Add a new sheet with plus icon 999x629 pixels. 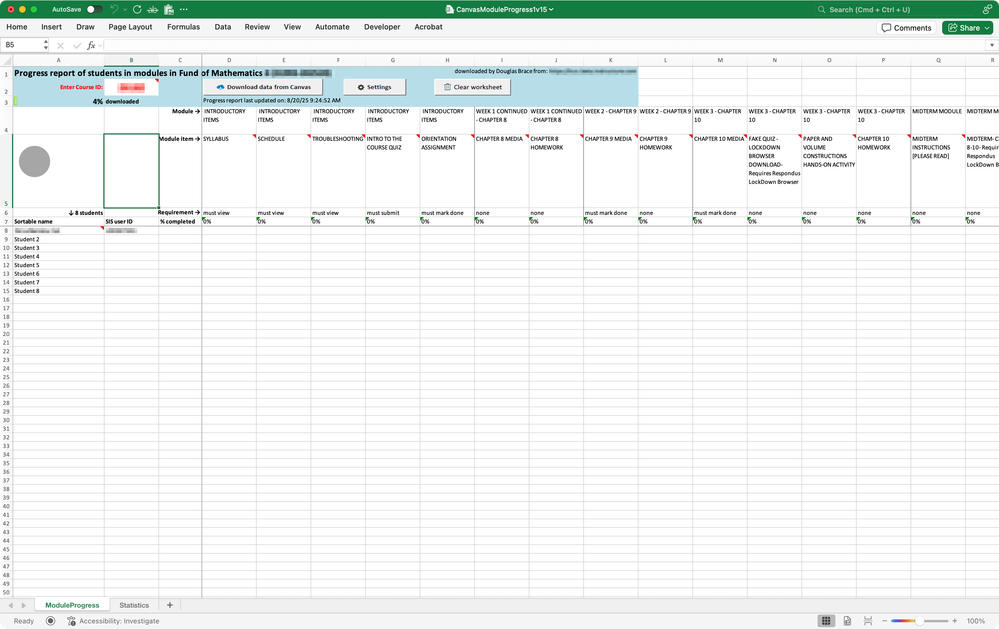[x=170, y=605]
